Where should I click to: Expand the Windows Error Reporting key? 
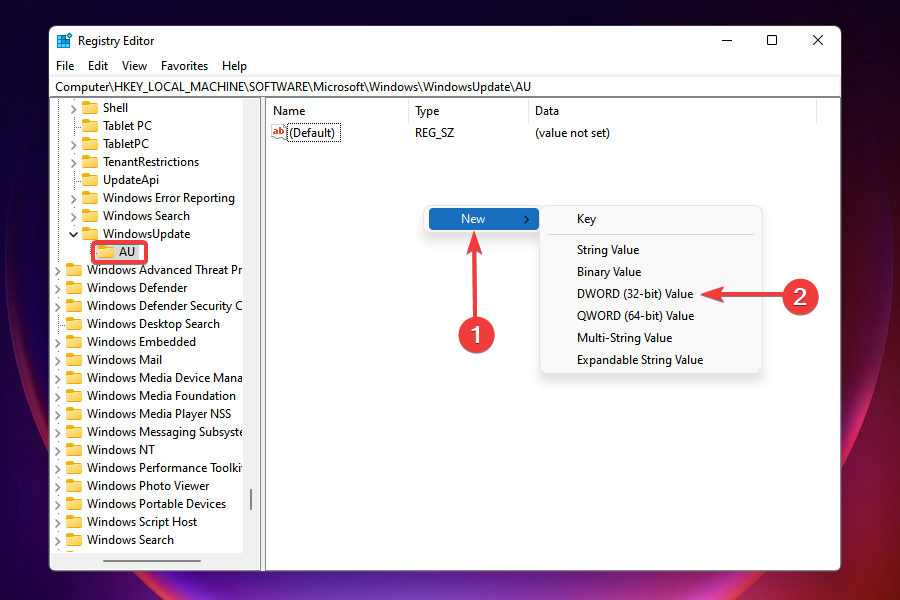point(73,199)
